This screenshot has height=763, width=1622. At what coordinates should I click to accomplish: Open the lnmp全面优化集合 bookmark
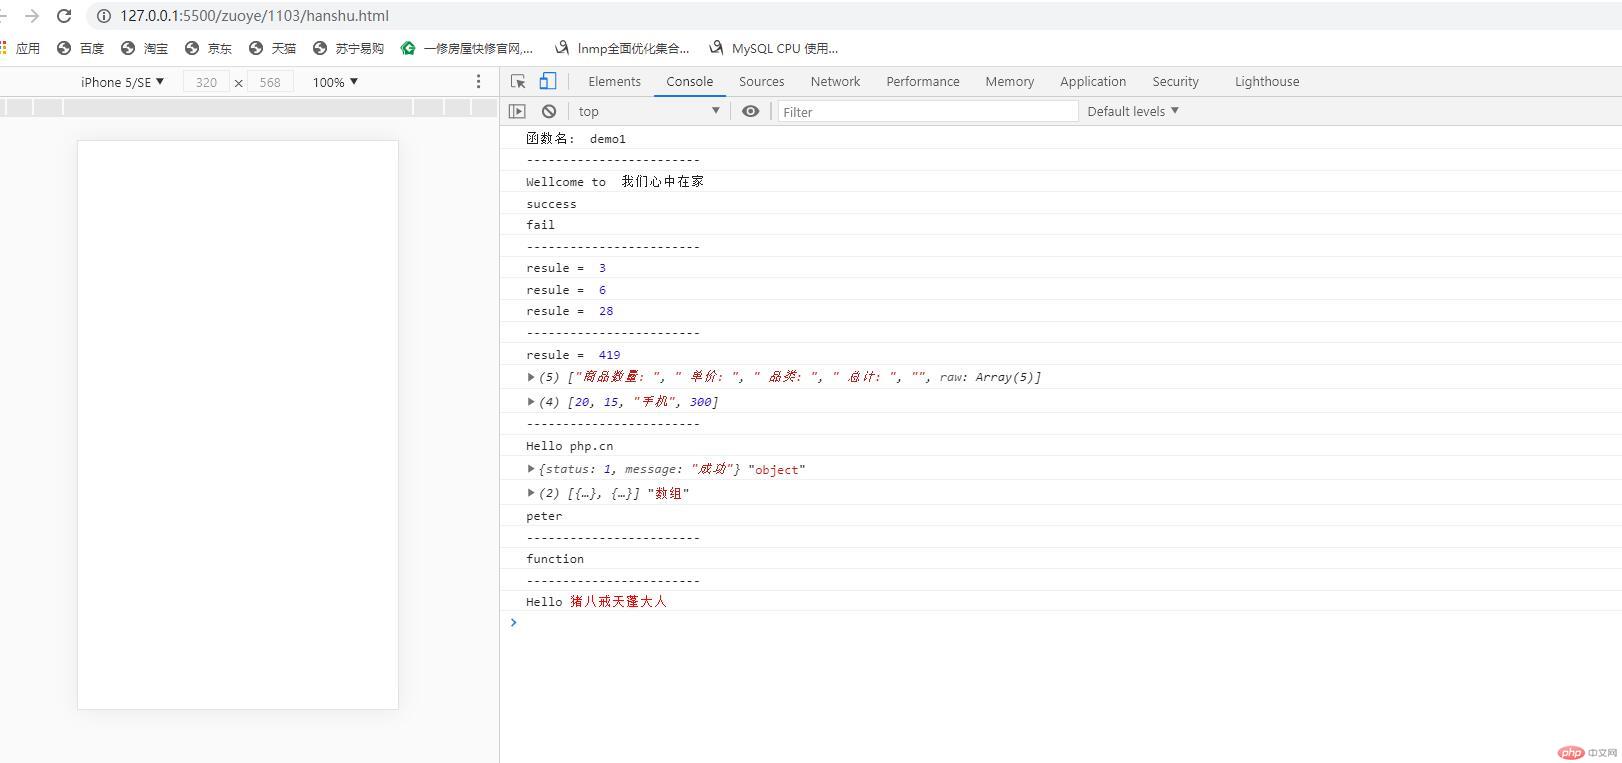pyautogui.click(x=622, y=48)
